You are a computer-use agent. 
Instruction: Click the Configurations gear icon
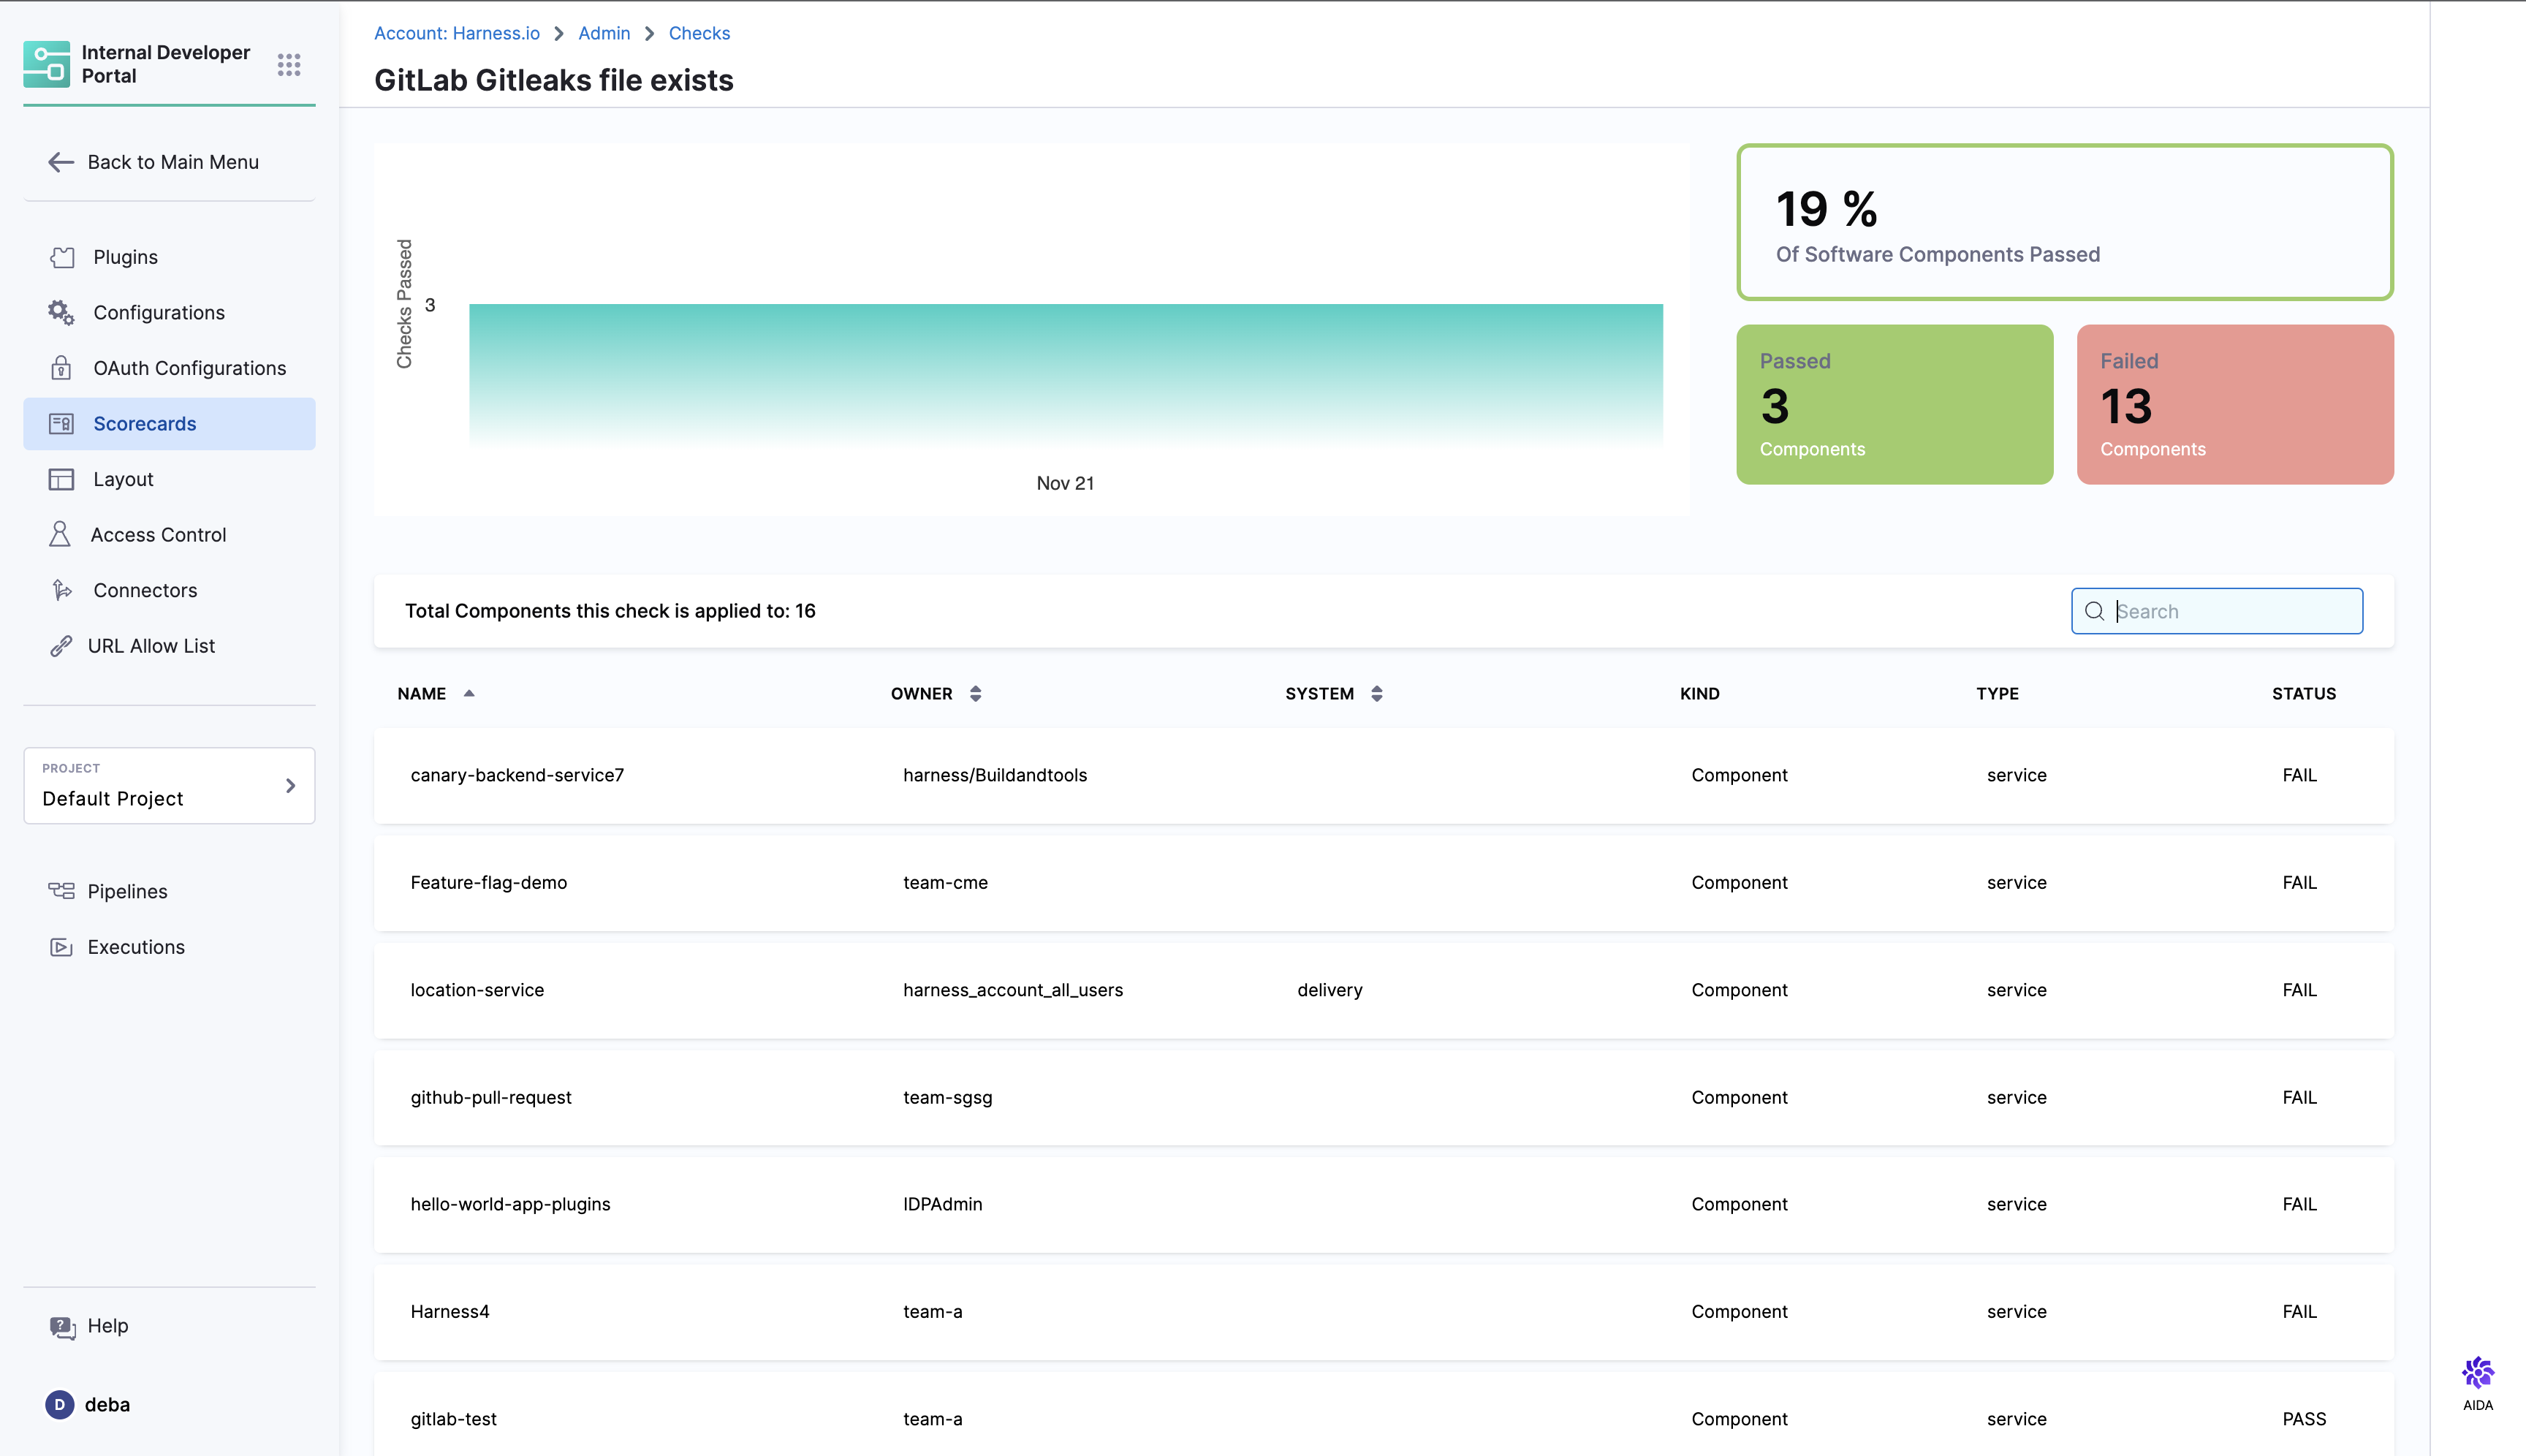click(x=61, y=313)
